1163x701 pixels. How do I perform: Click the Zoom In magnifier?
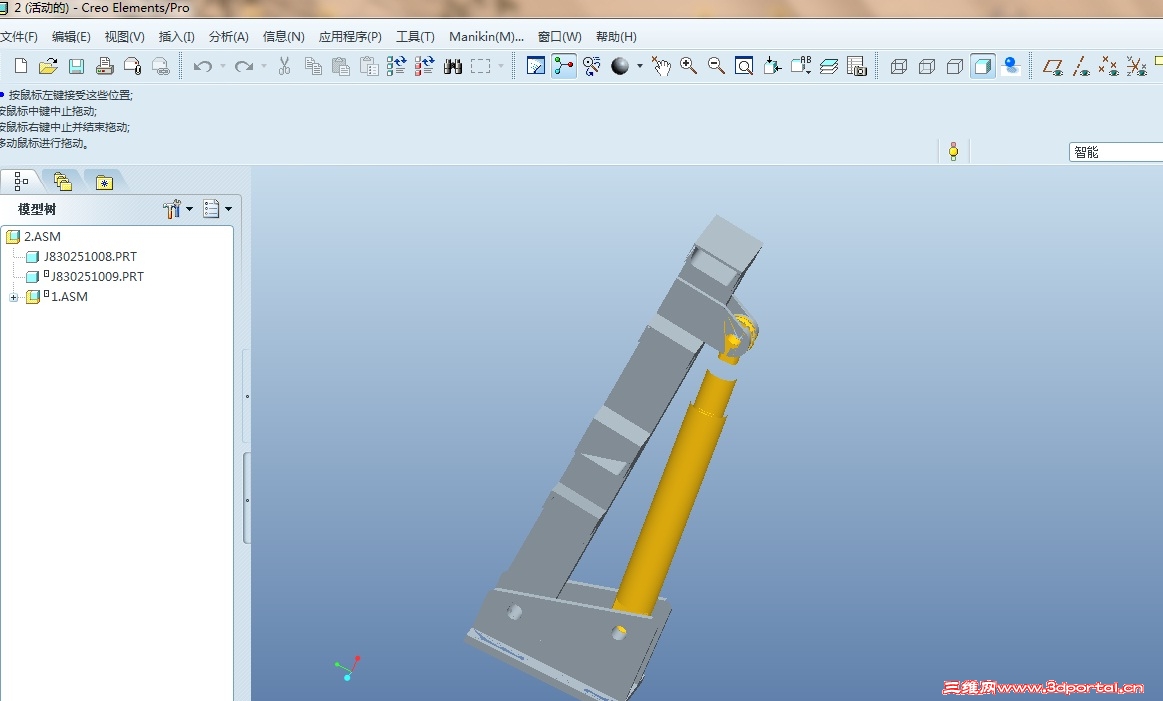688,66
